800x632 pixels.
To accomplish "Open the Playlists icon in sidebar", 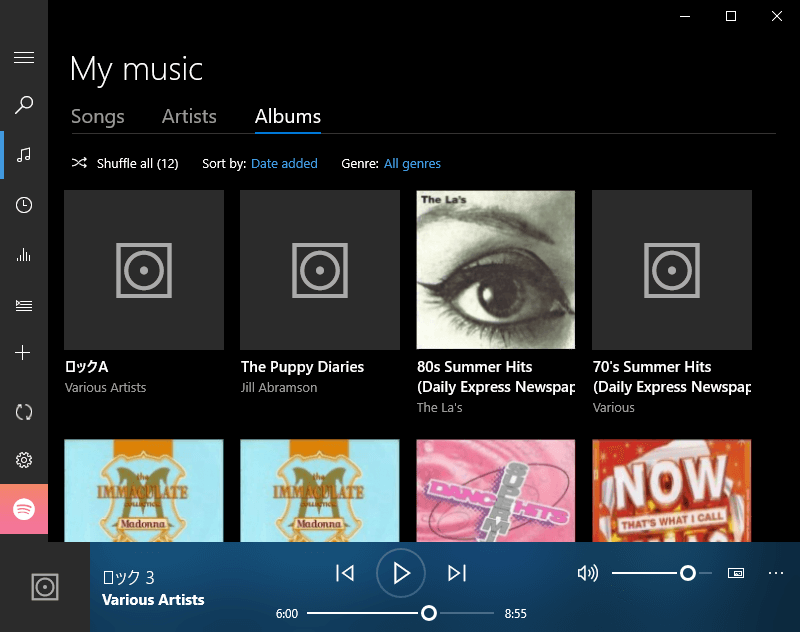I will (23, 306).
